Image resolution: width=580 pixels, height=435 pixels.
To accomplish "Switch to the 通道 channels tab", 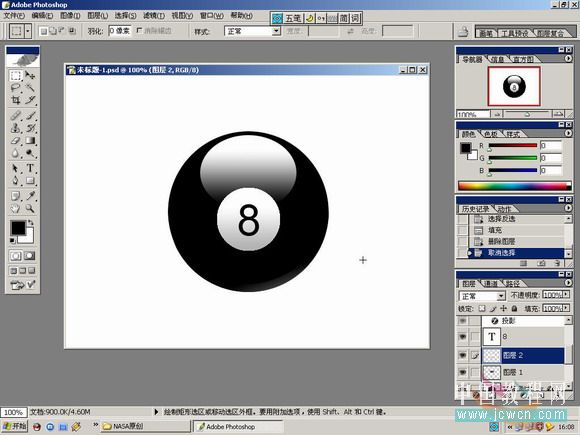I will 491,284.
